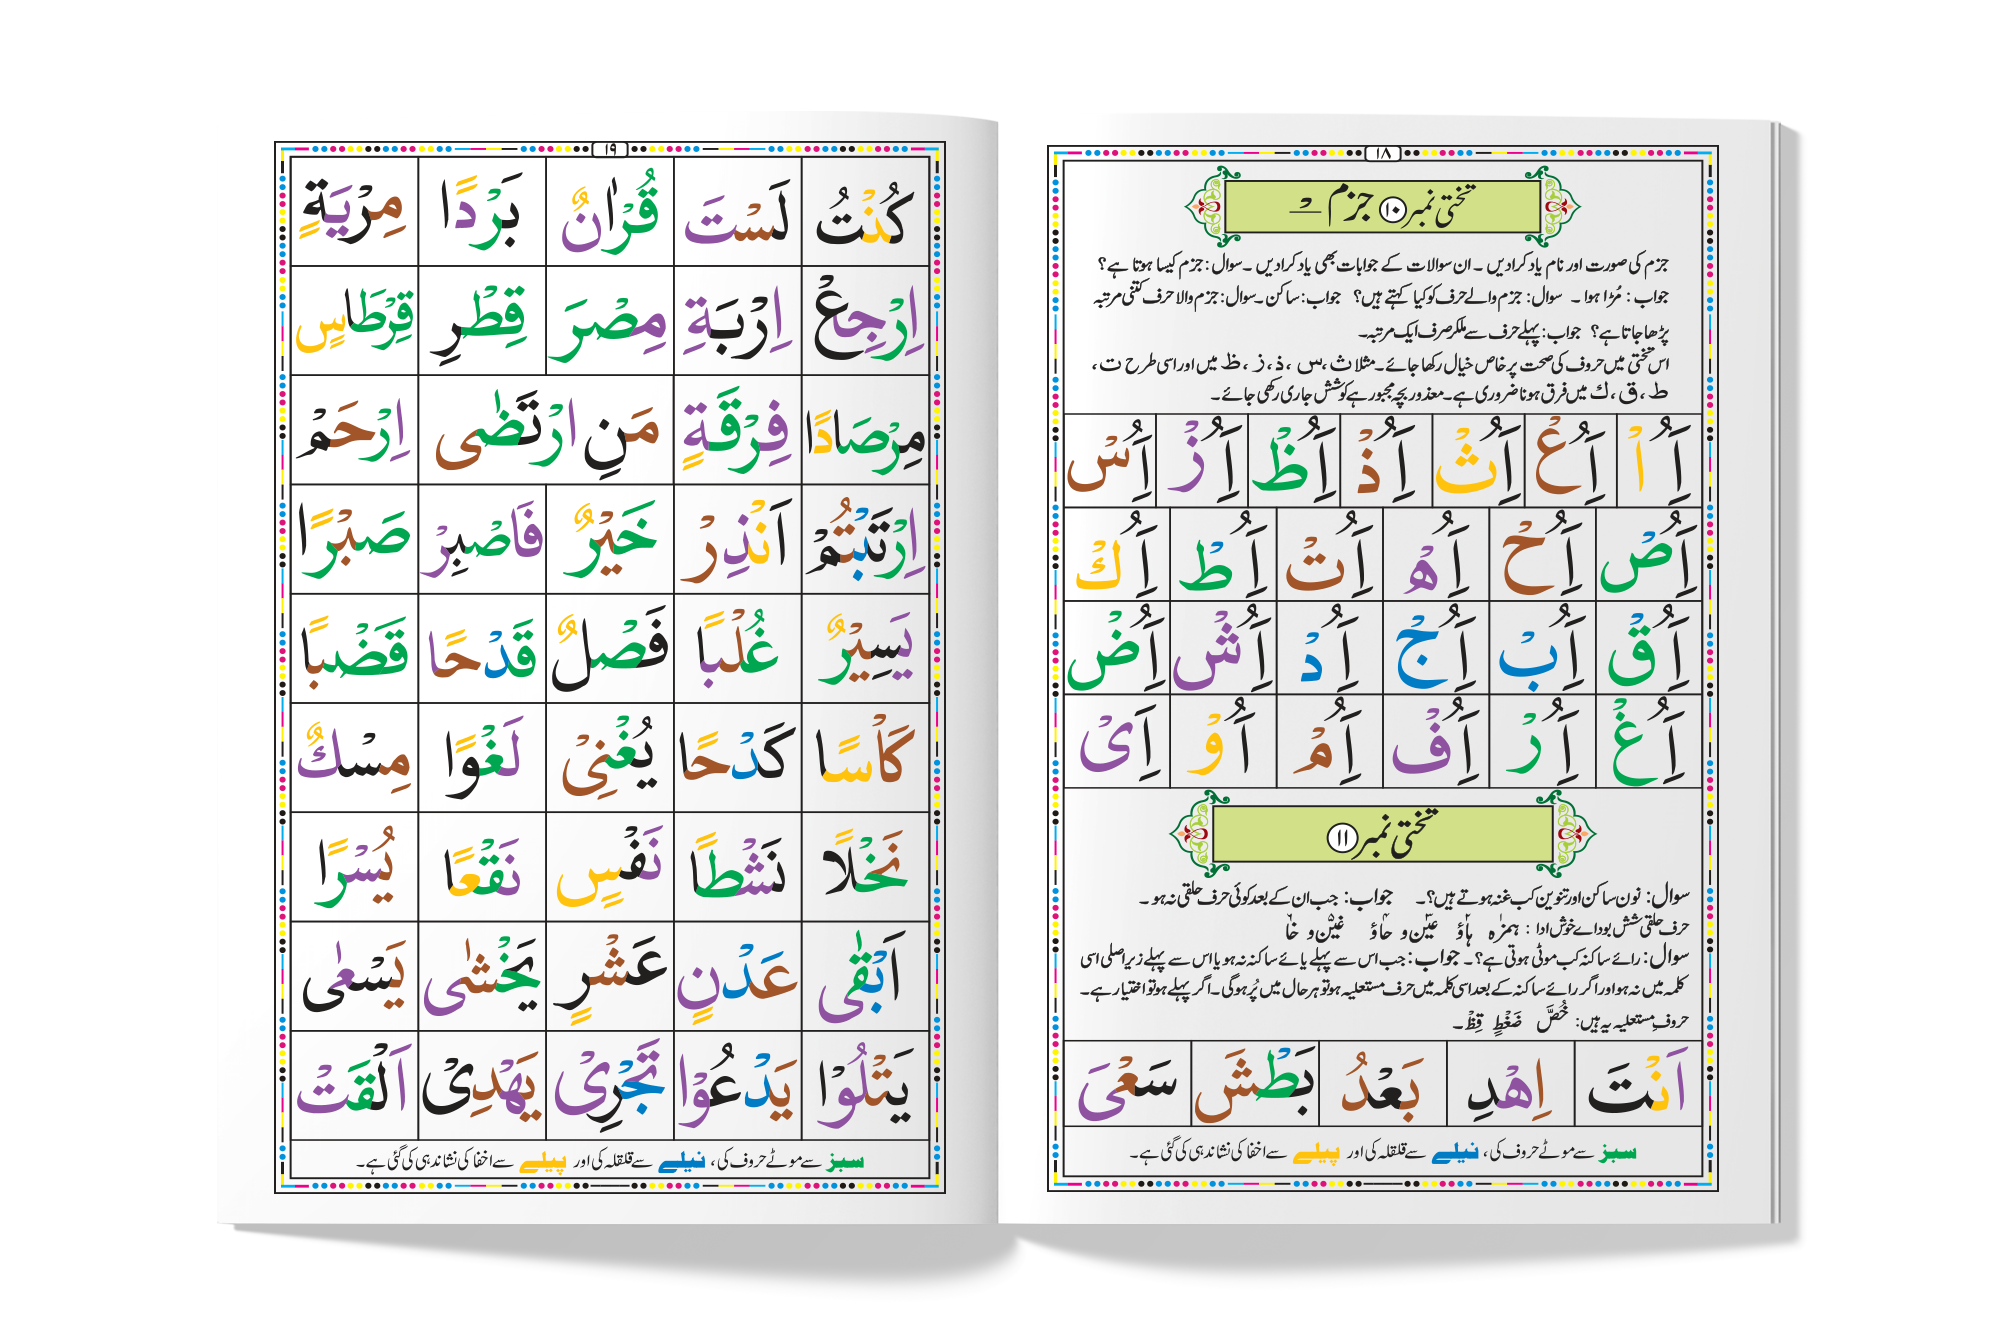Click the word اَنْتَ cell on page 18
The image size is (2000, 1336).
1638,1085
